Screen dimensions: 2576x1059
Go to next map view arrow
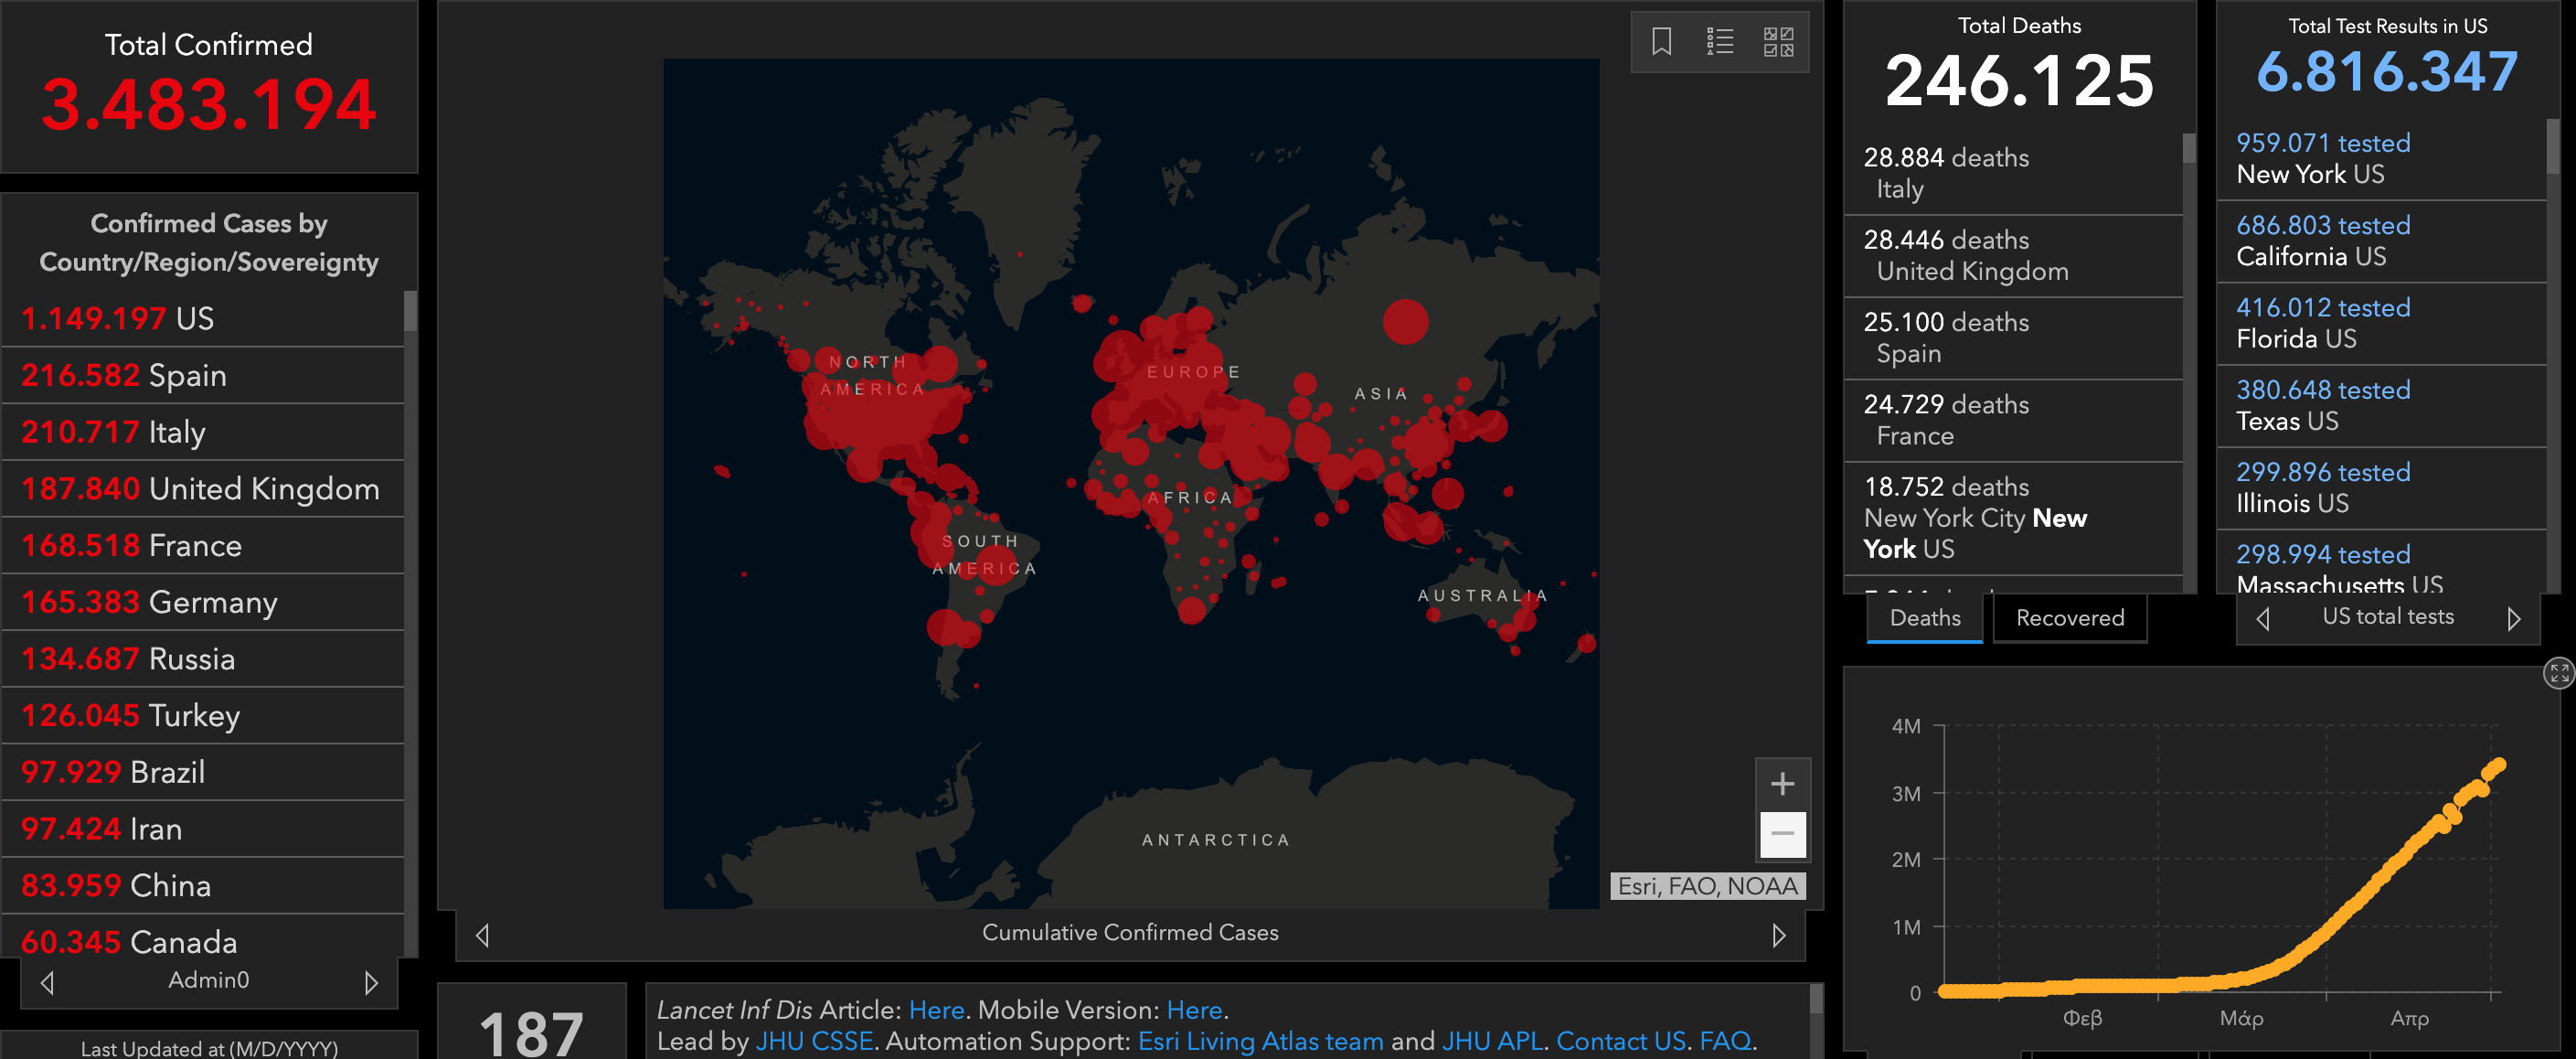coord(1778,935)
